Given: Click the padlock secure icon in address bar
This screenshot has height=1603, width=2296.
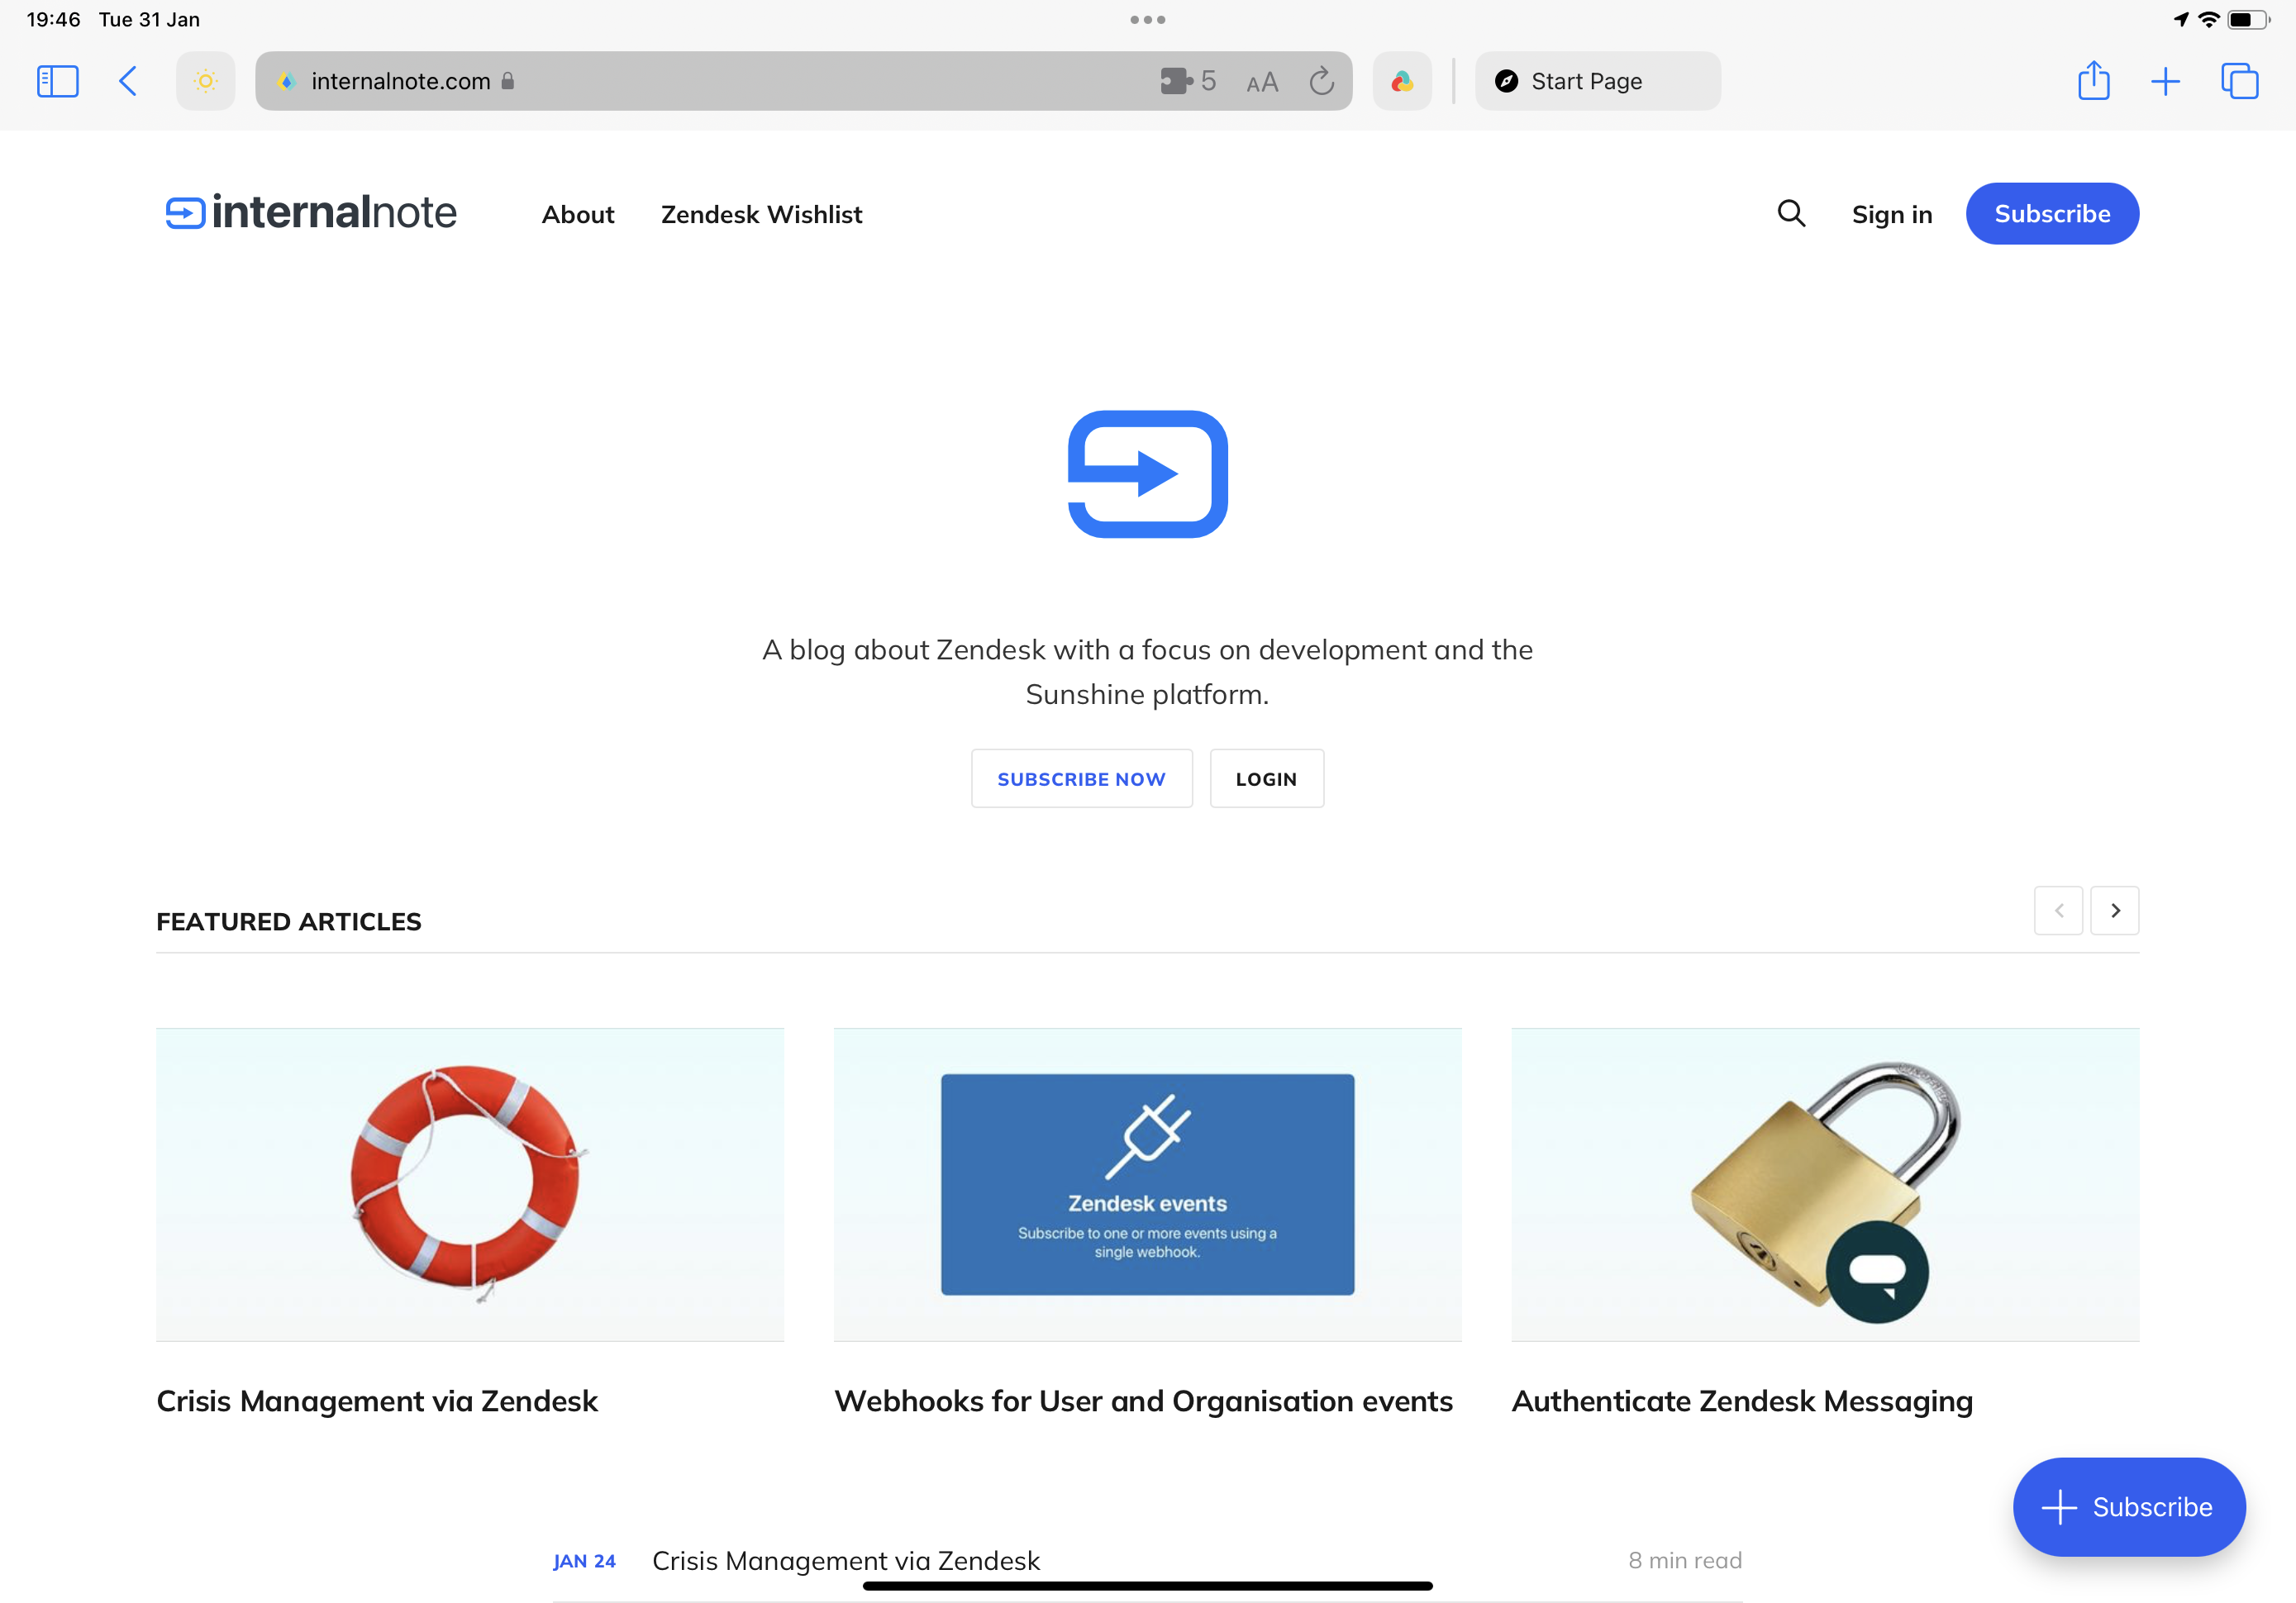Looking at the screenshot, I should pyautogui.click(x=507, y=81).
